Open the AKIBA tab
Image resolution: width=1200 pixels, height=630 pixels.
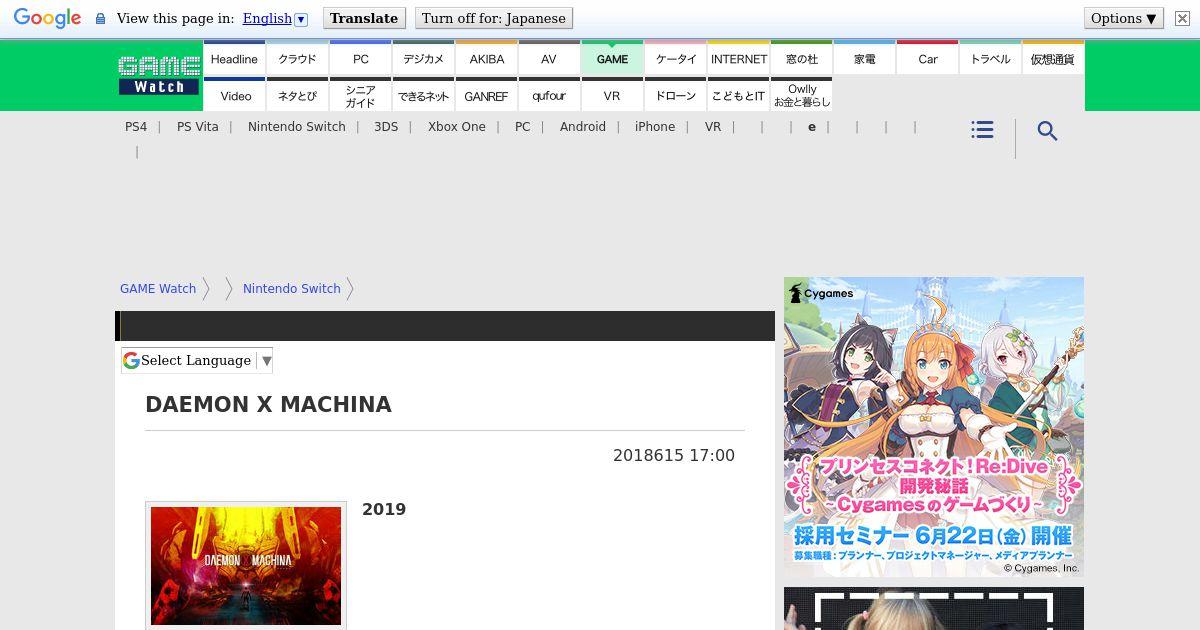tap(486, 59)
